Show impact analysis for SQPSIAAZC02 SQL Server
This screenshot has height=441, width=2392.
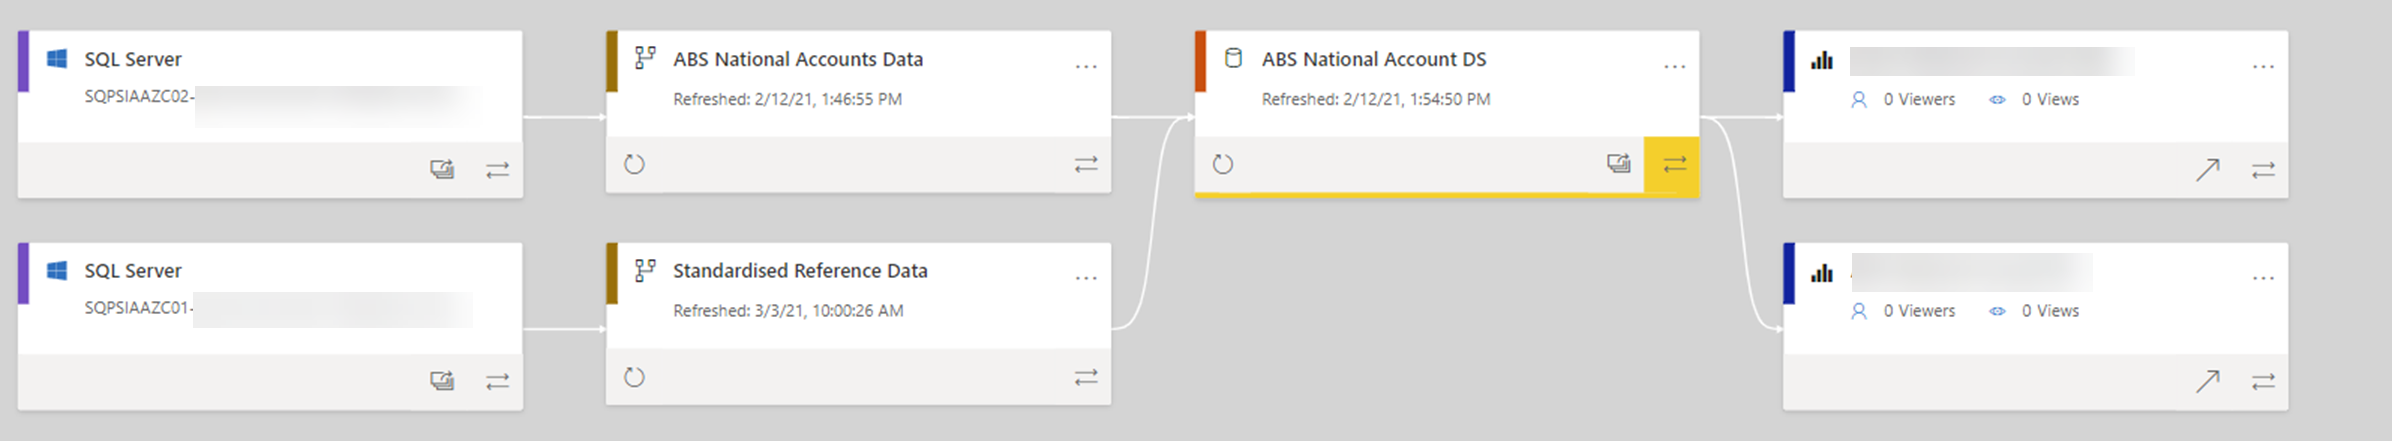tap(442, 170)
